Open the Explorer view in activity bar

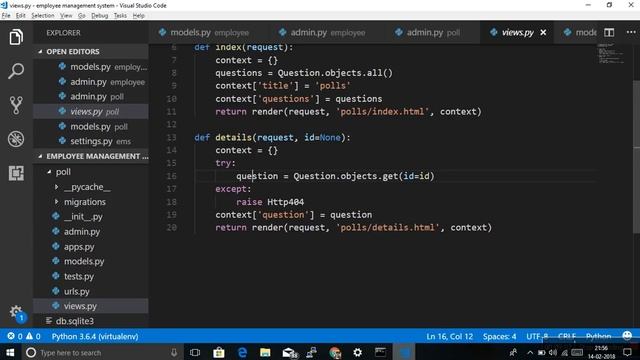(x=16, y=37)
